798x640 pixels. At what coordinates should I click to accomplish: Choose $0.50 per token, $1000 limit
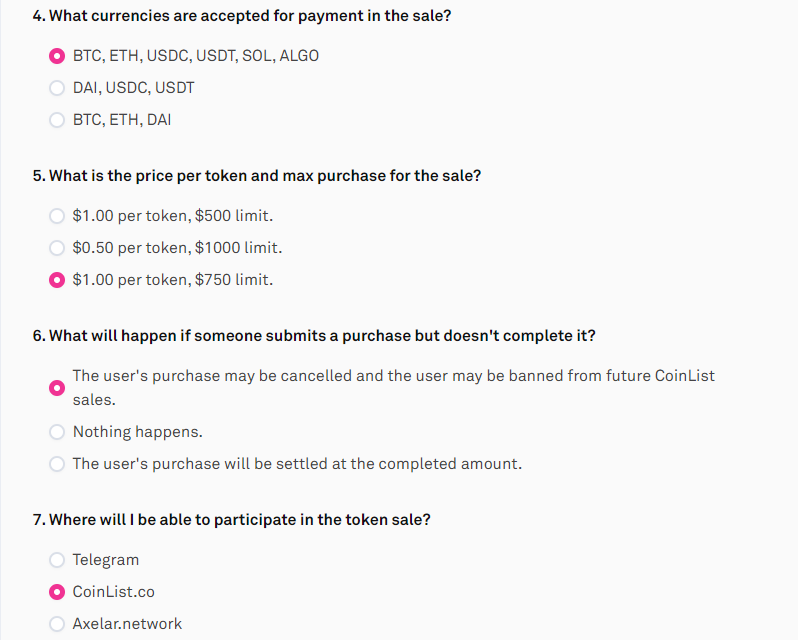[x=56, y=248]
